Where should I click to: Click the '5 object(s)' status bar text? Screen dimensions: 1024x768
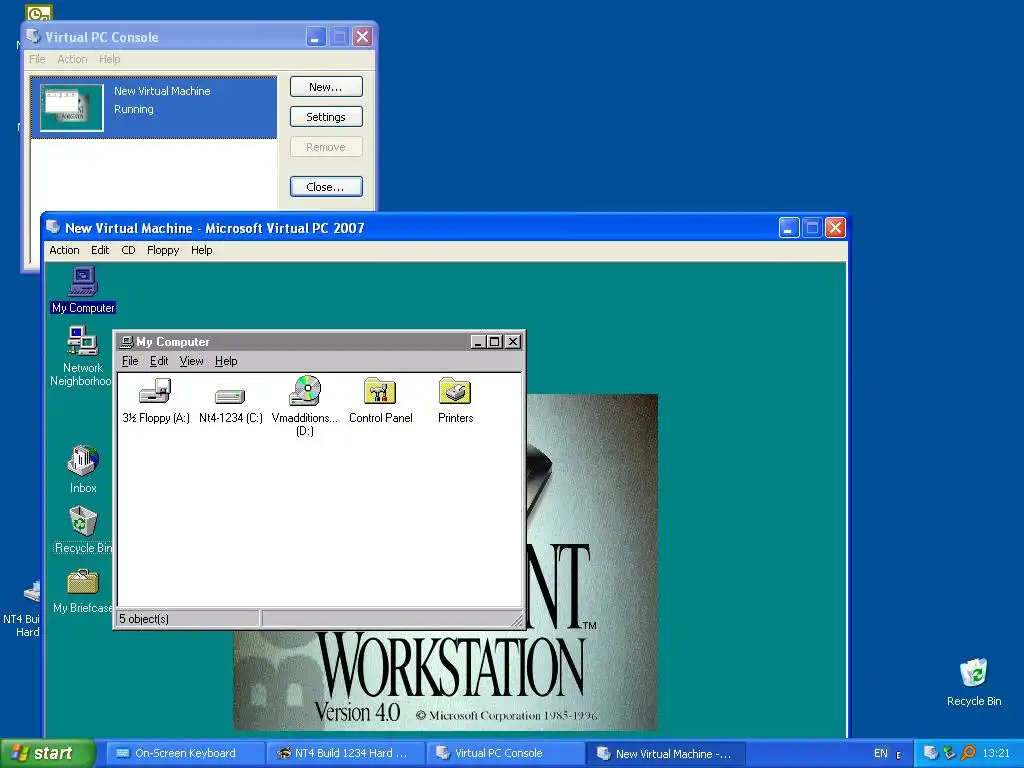pyautogui.click(x=144, y=618)
